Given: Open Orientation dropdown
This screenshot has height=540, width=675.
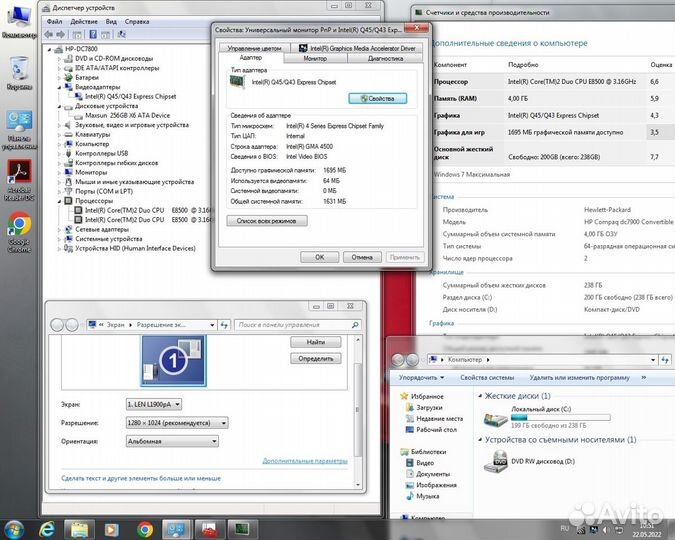Looking at the screenshot, I should [172, 441].
